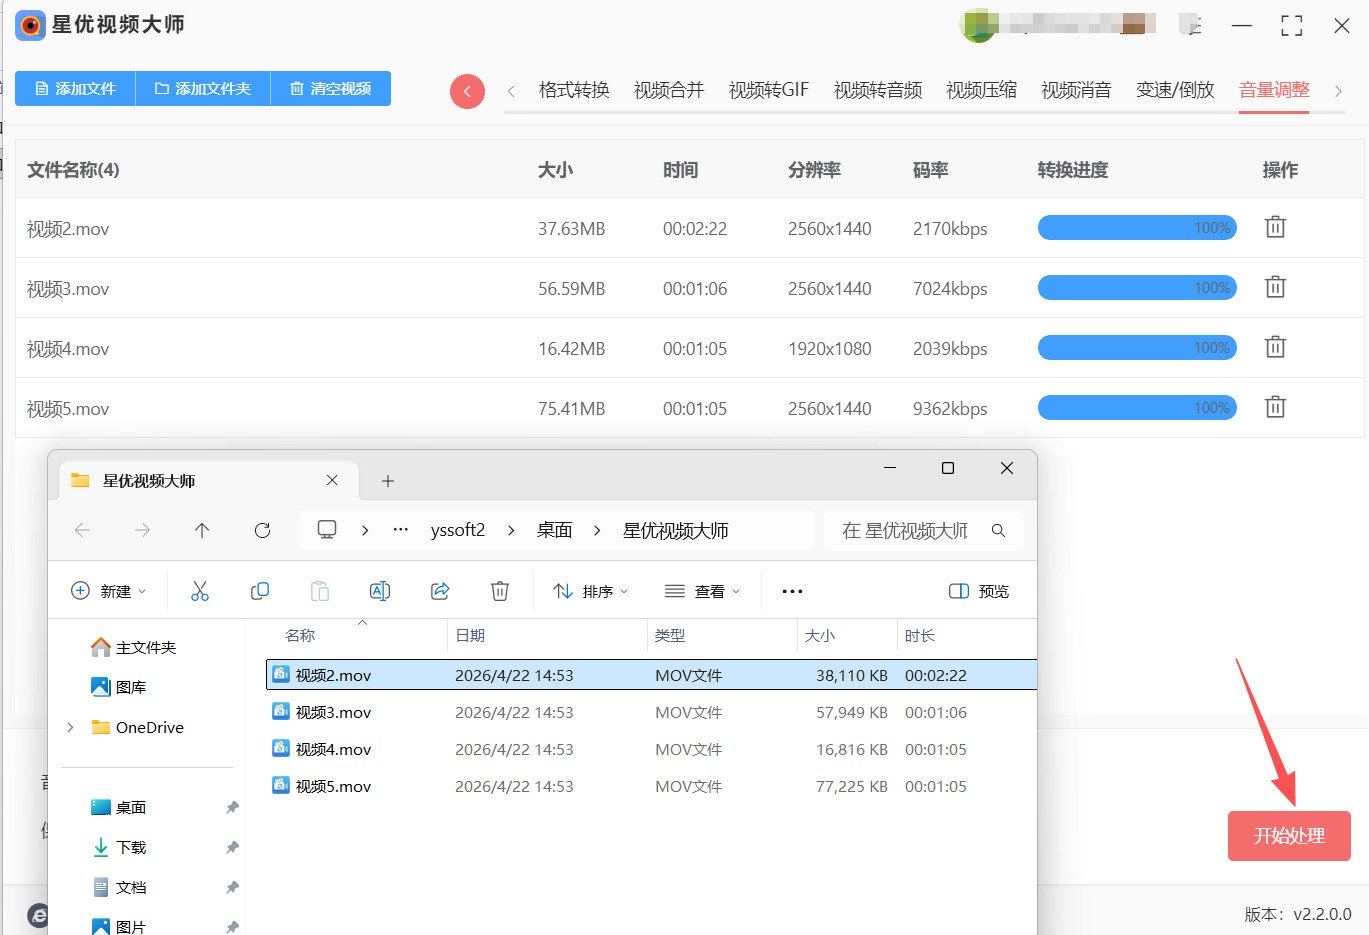The image size is (1369, 935).
Task: Go forward in File Explorer
Action: [143, 530]
